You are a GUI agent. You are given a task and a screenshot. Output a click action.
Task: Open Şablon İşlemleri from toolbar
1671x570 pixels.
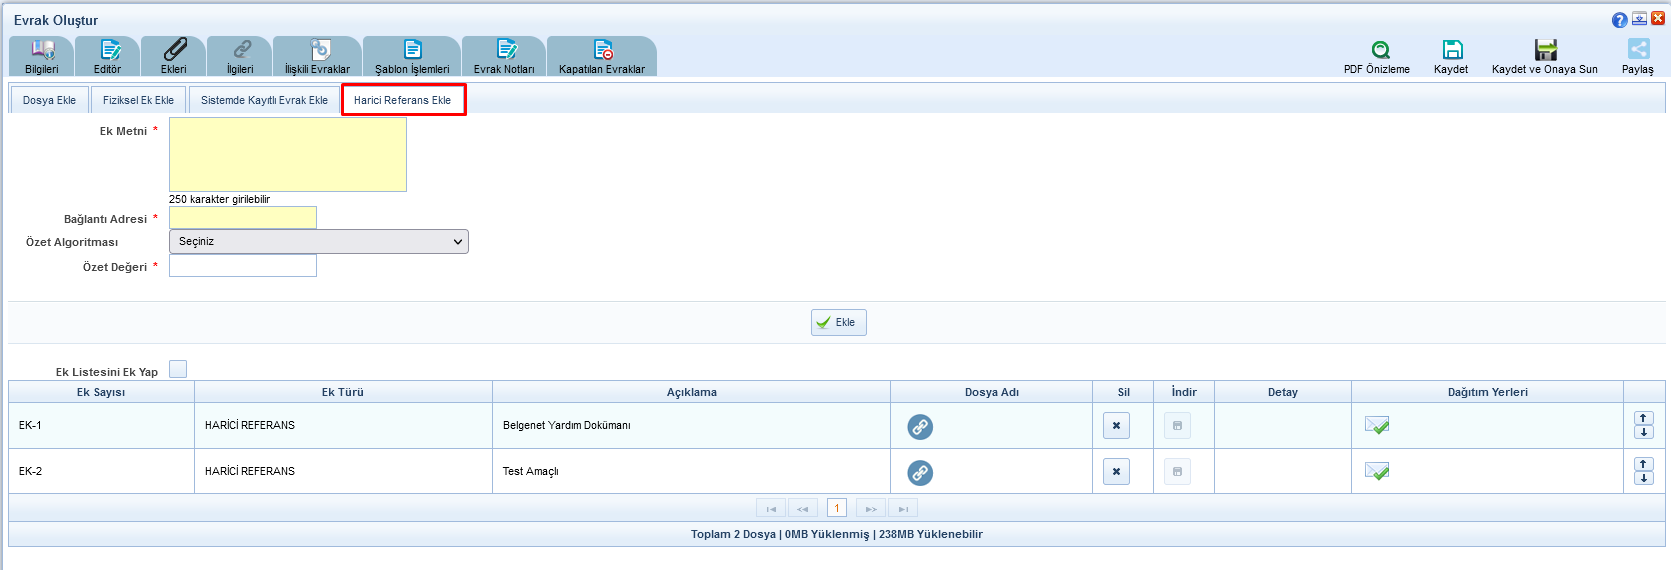point(412,56)
